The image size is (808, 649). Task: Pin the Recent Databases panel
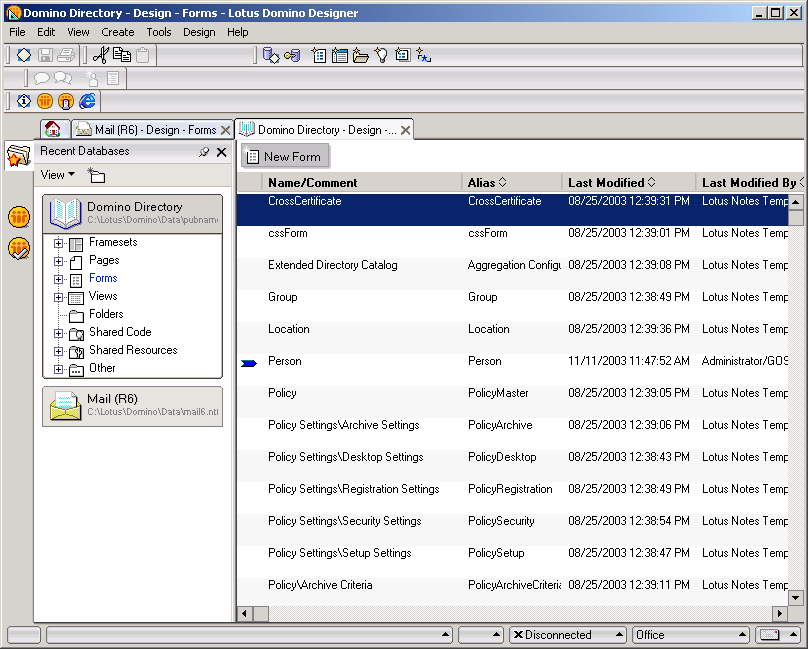pyautogui.click(x=204, y=152)
